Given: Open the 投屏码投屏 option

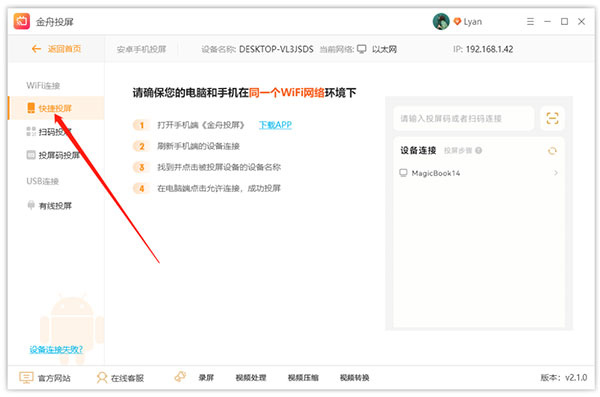Looking at the screenshot, I should (53, 155).
